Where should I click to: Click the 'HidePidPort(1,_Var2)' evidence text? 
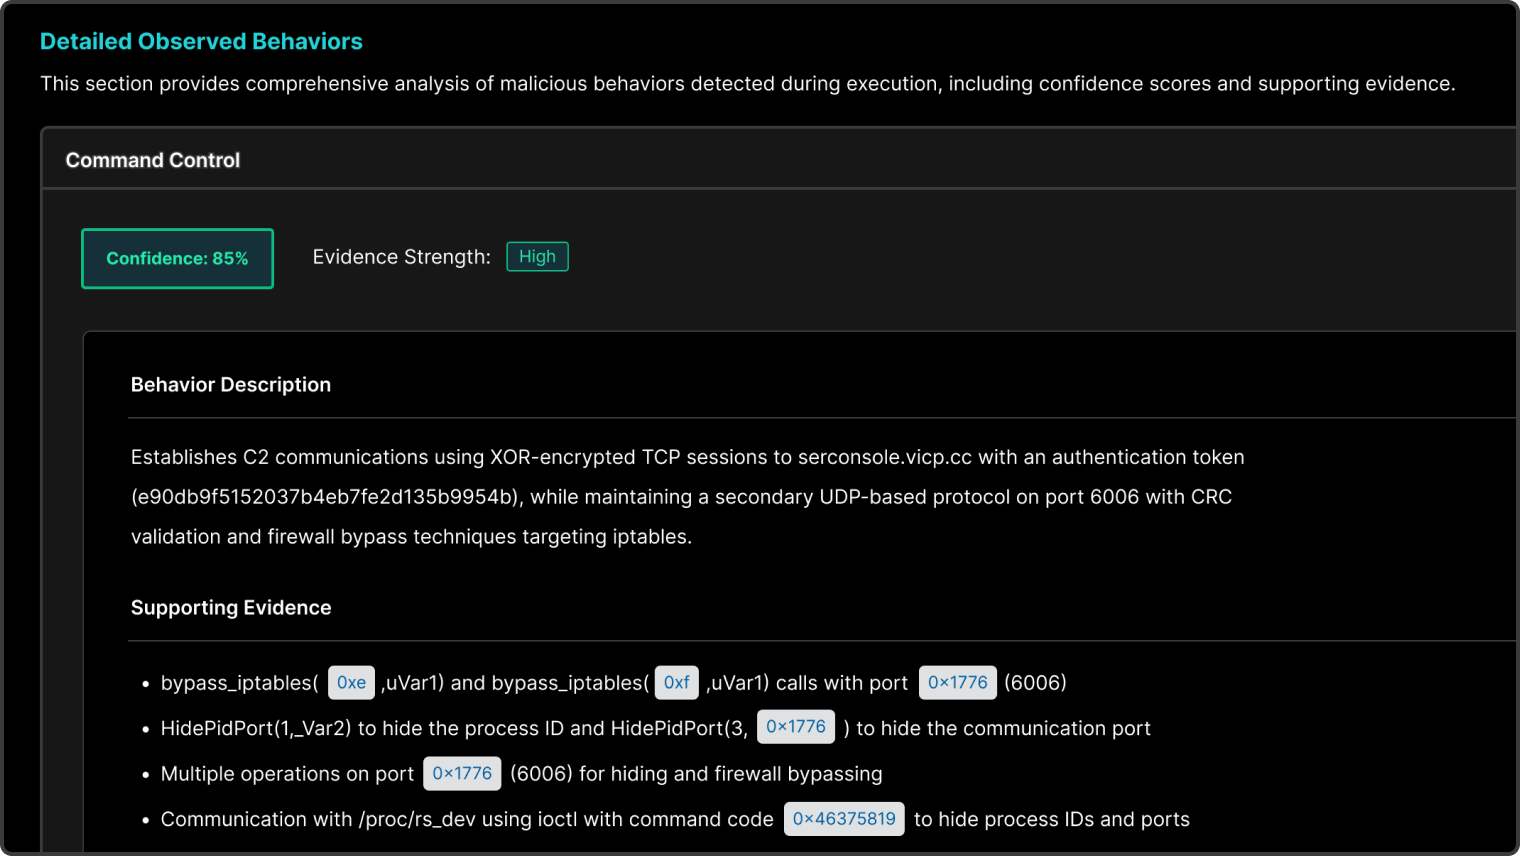pyautogui.click(x=255, y=728)
